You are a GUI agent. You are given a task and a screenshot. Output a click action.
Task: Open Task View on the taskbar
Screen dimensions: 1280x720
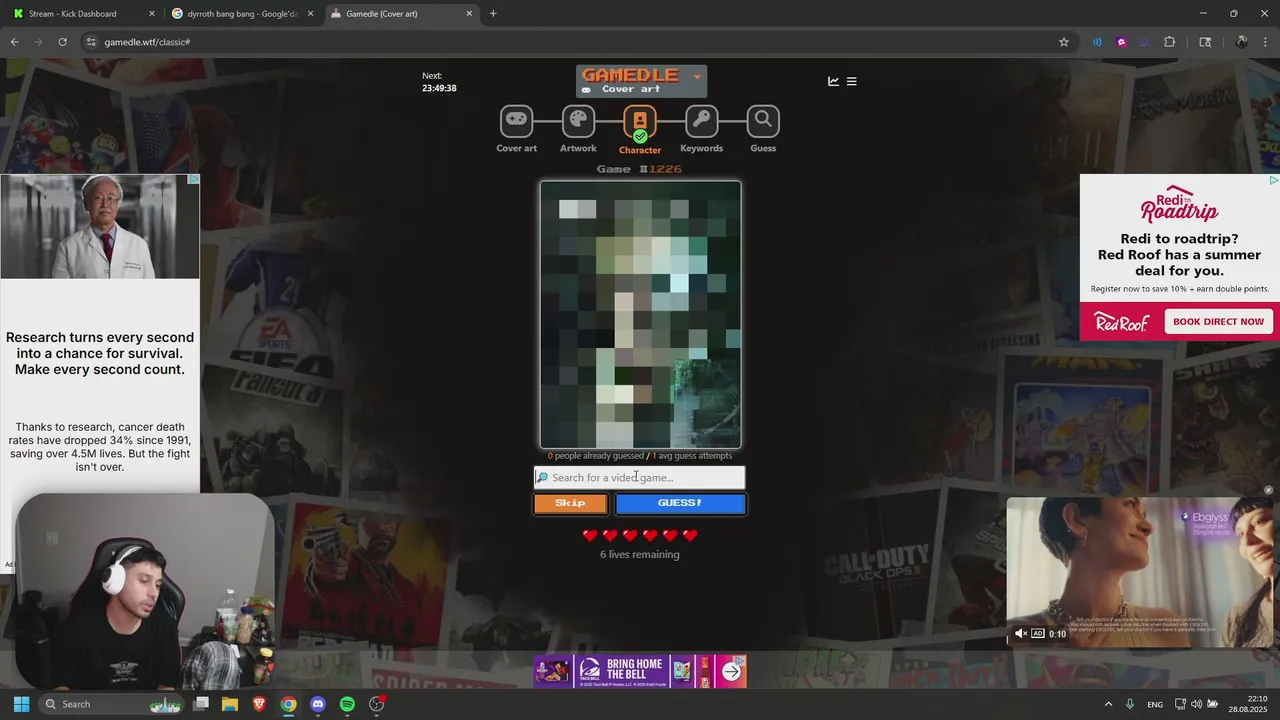pos(201,704)
